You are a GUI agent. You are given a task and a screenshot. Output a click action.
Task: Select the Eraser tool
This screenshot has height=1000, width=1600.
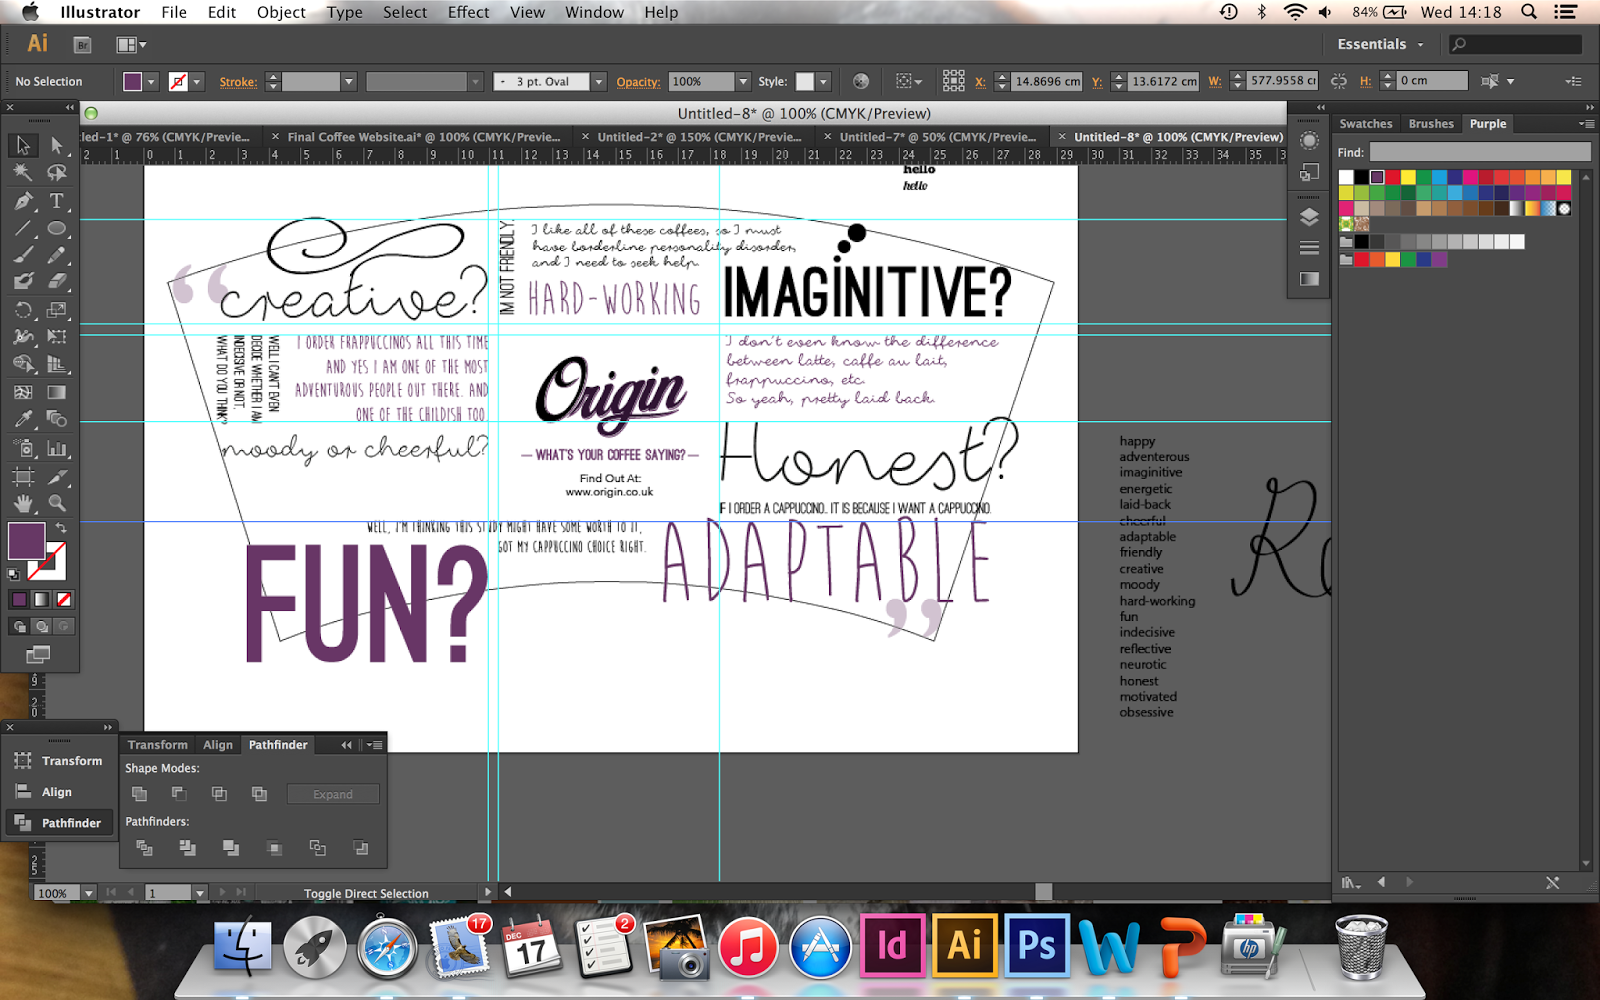pos(57,282)
